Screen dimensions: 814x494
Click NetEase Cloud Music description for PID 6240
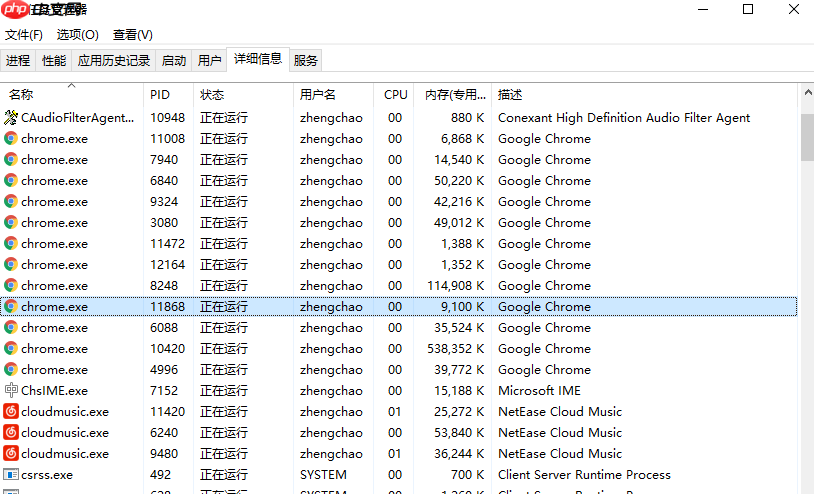tap(560, 432)
